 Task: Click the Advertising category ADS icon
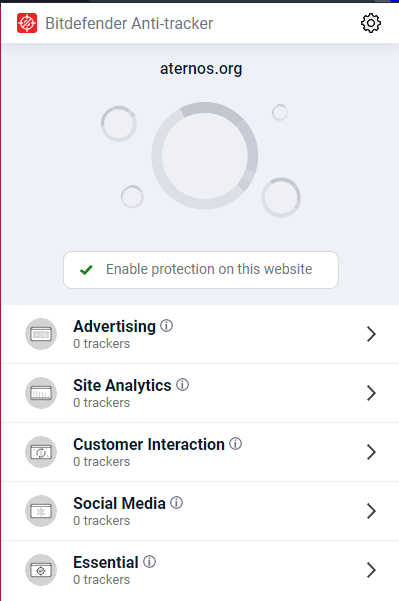tap(41, 334)
